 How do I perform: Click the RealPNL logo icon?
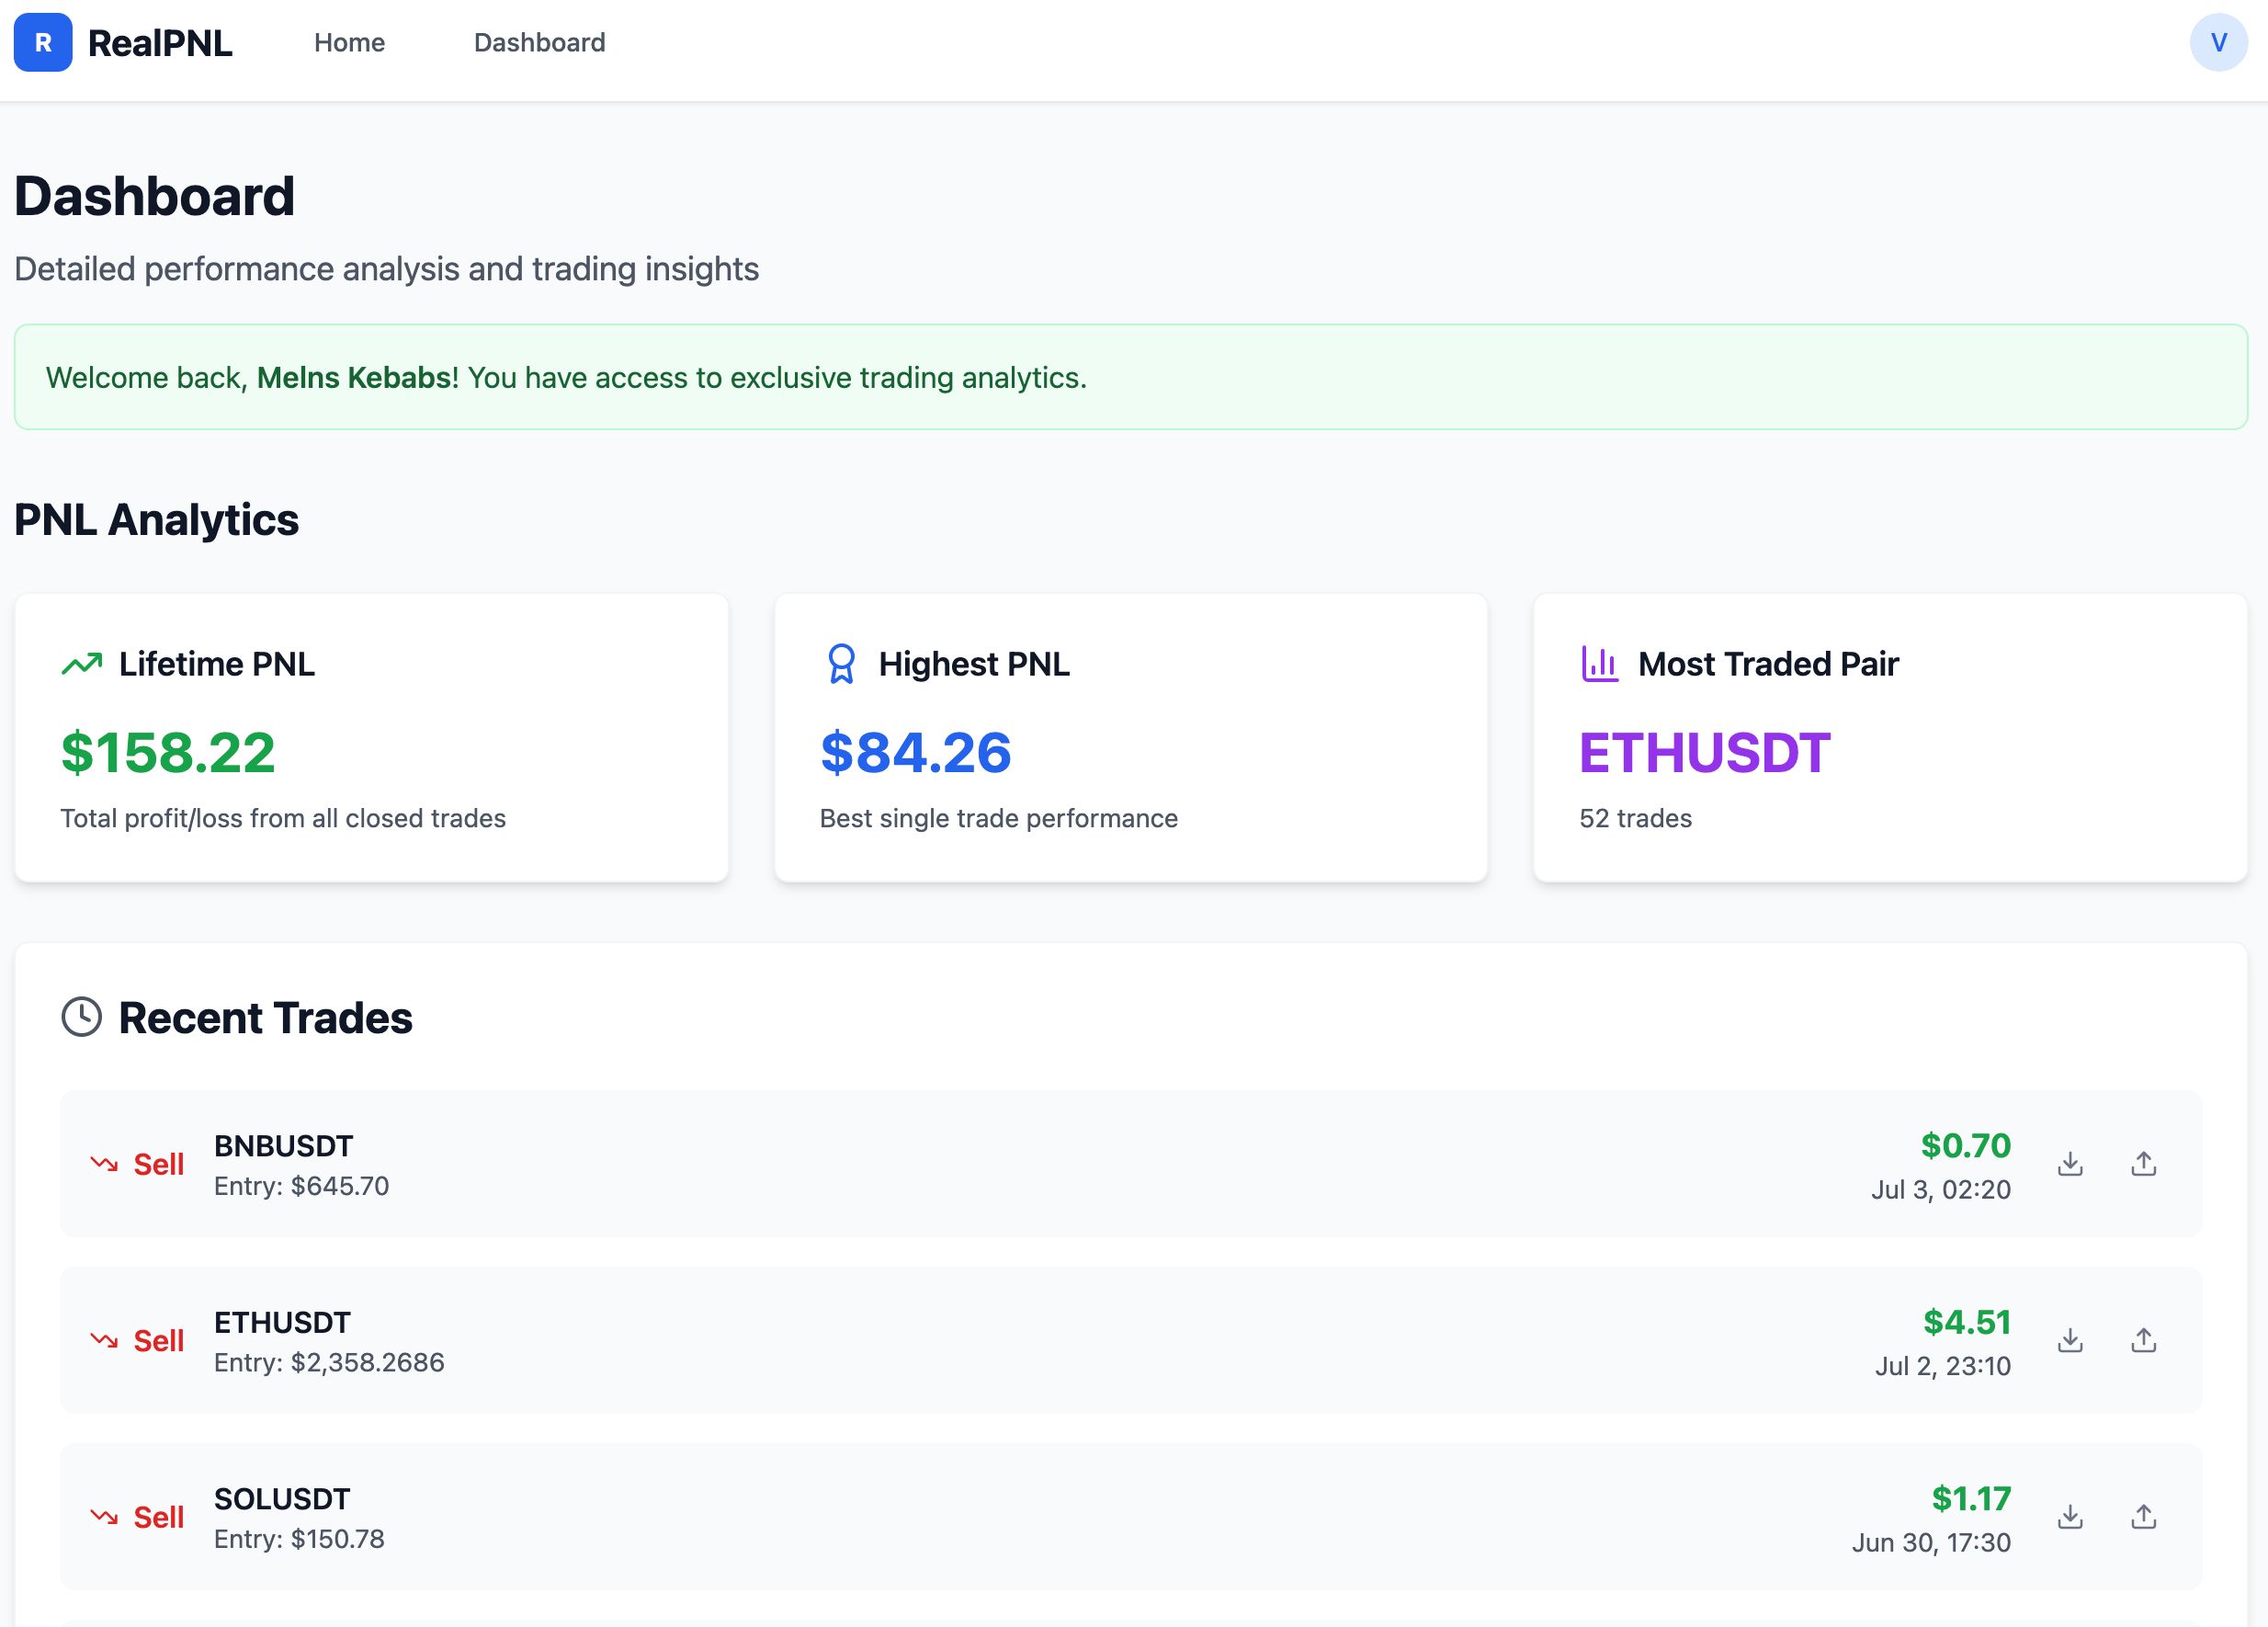(x=43, y=42)
